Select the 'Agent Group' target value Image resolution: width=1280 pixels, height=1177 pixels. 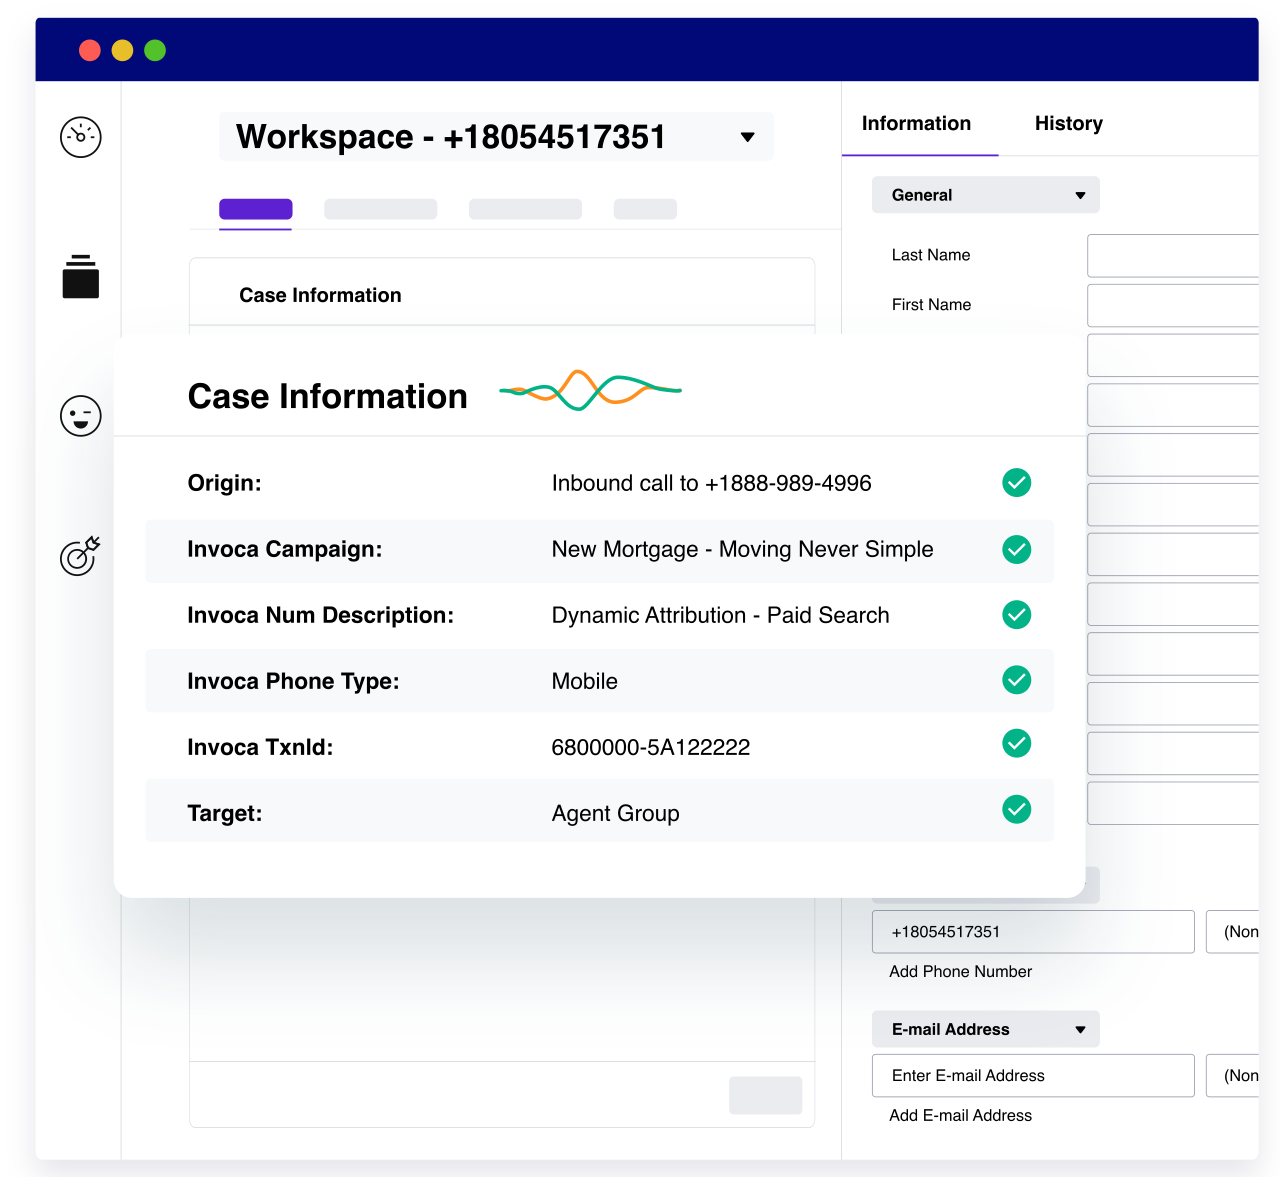pos(616,813)
